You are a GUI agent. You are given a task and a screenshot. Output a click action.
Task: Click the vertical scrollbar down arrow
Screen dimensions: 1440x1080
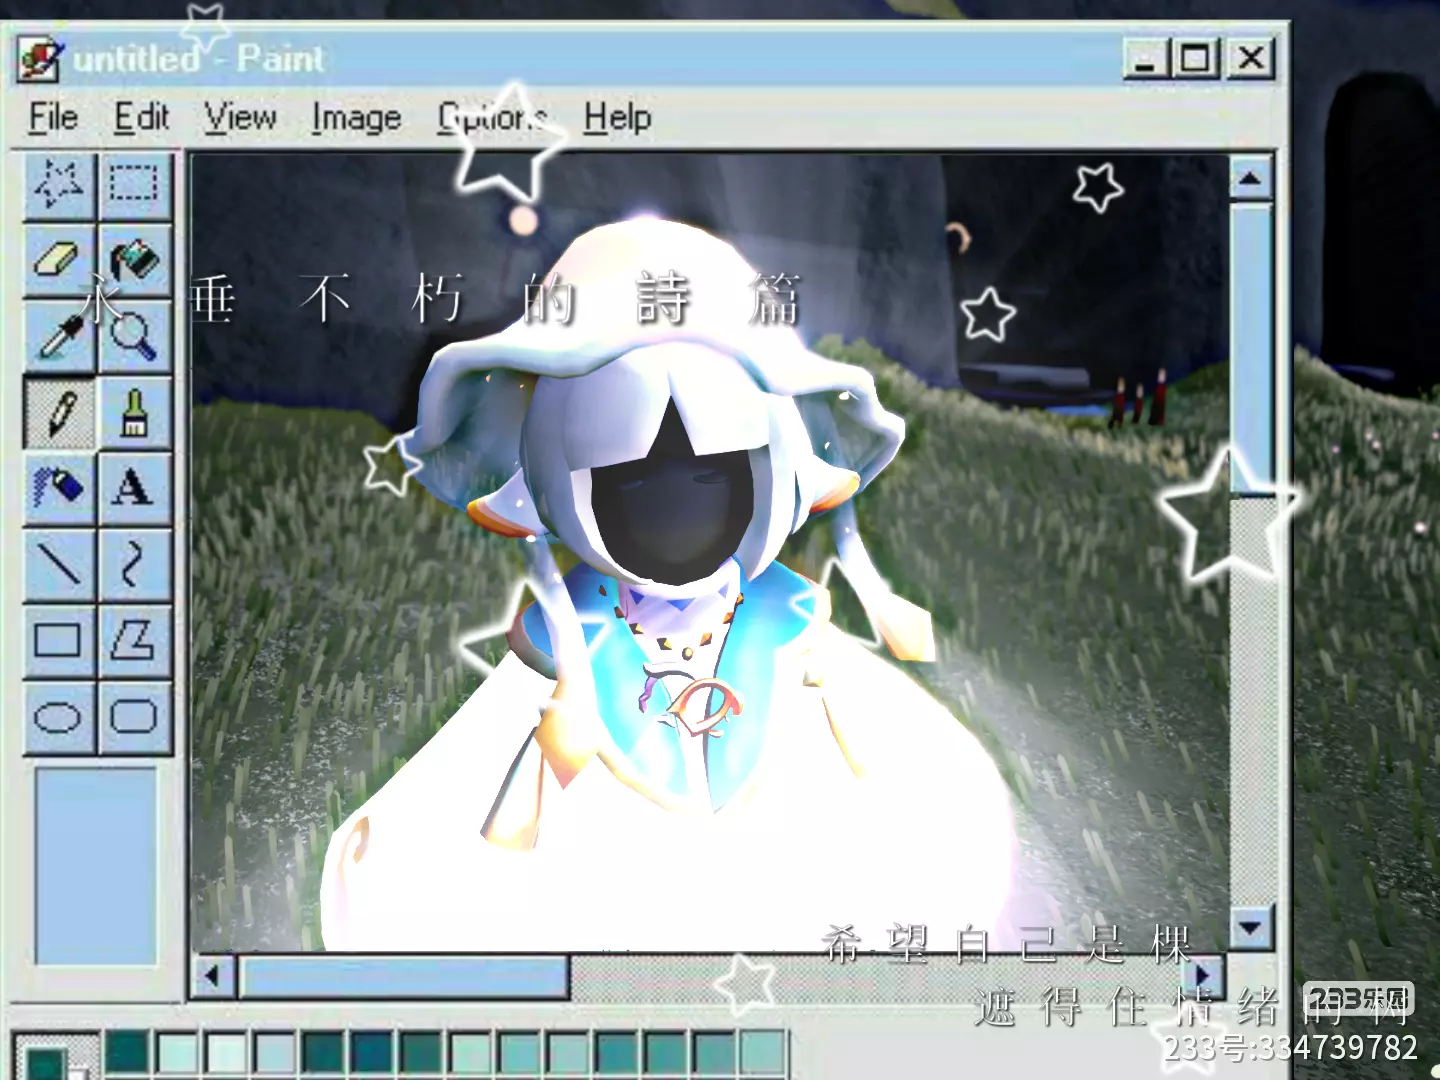[1250, 927]
